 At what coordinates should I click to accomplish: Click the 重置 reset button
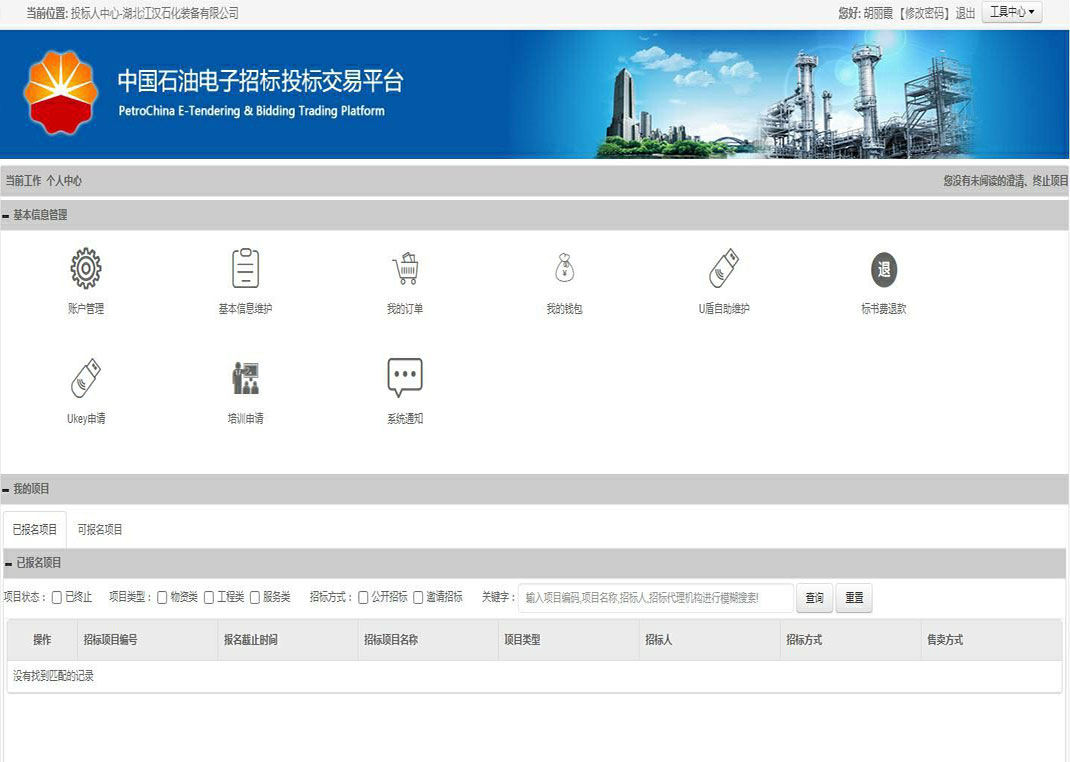tap(854, 598)
